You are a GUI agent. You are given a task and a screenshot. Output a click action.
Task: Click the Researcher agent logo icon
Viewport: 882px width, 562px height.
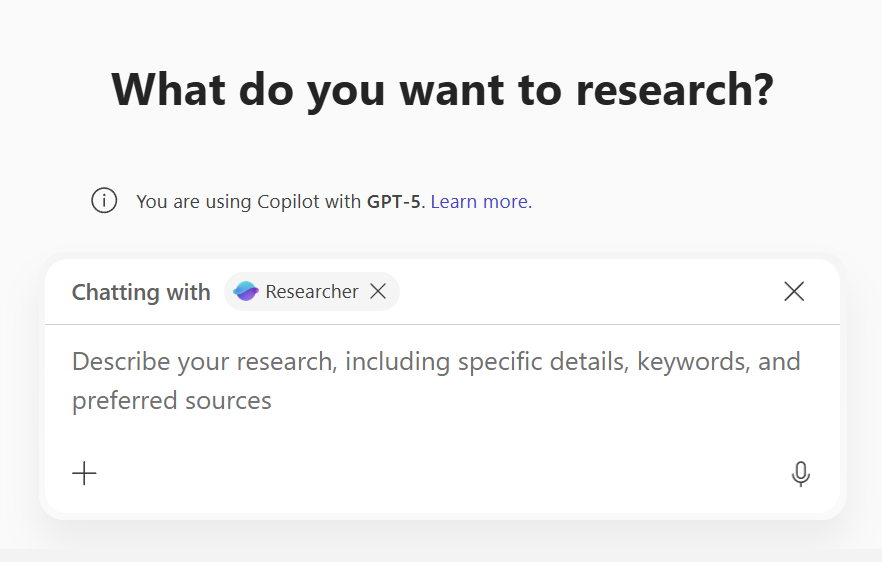(246, 291)
